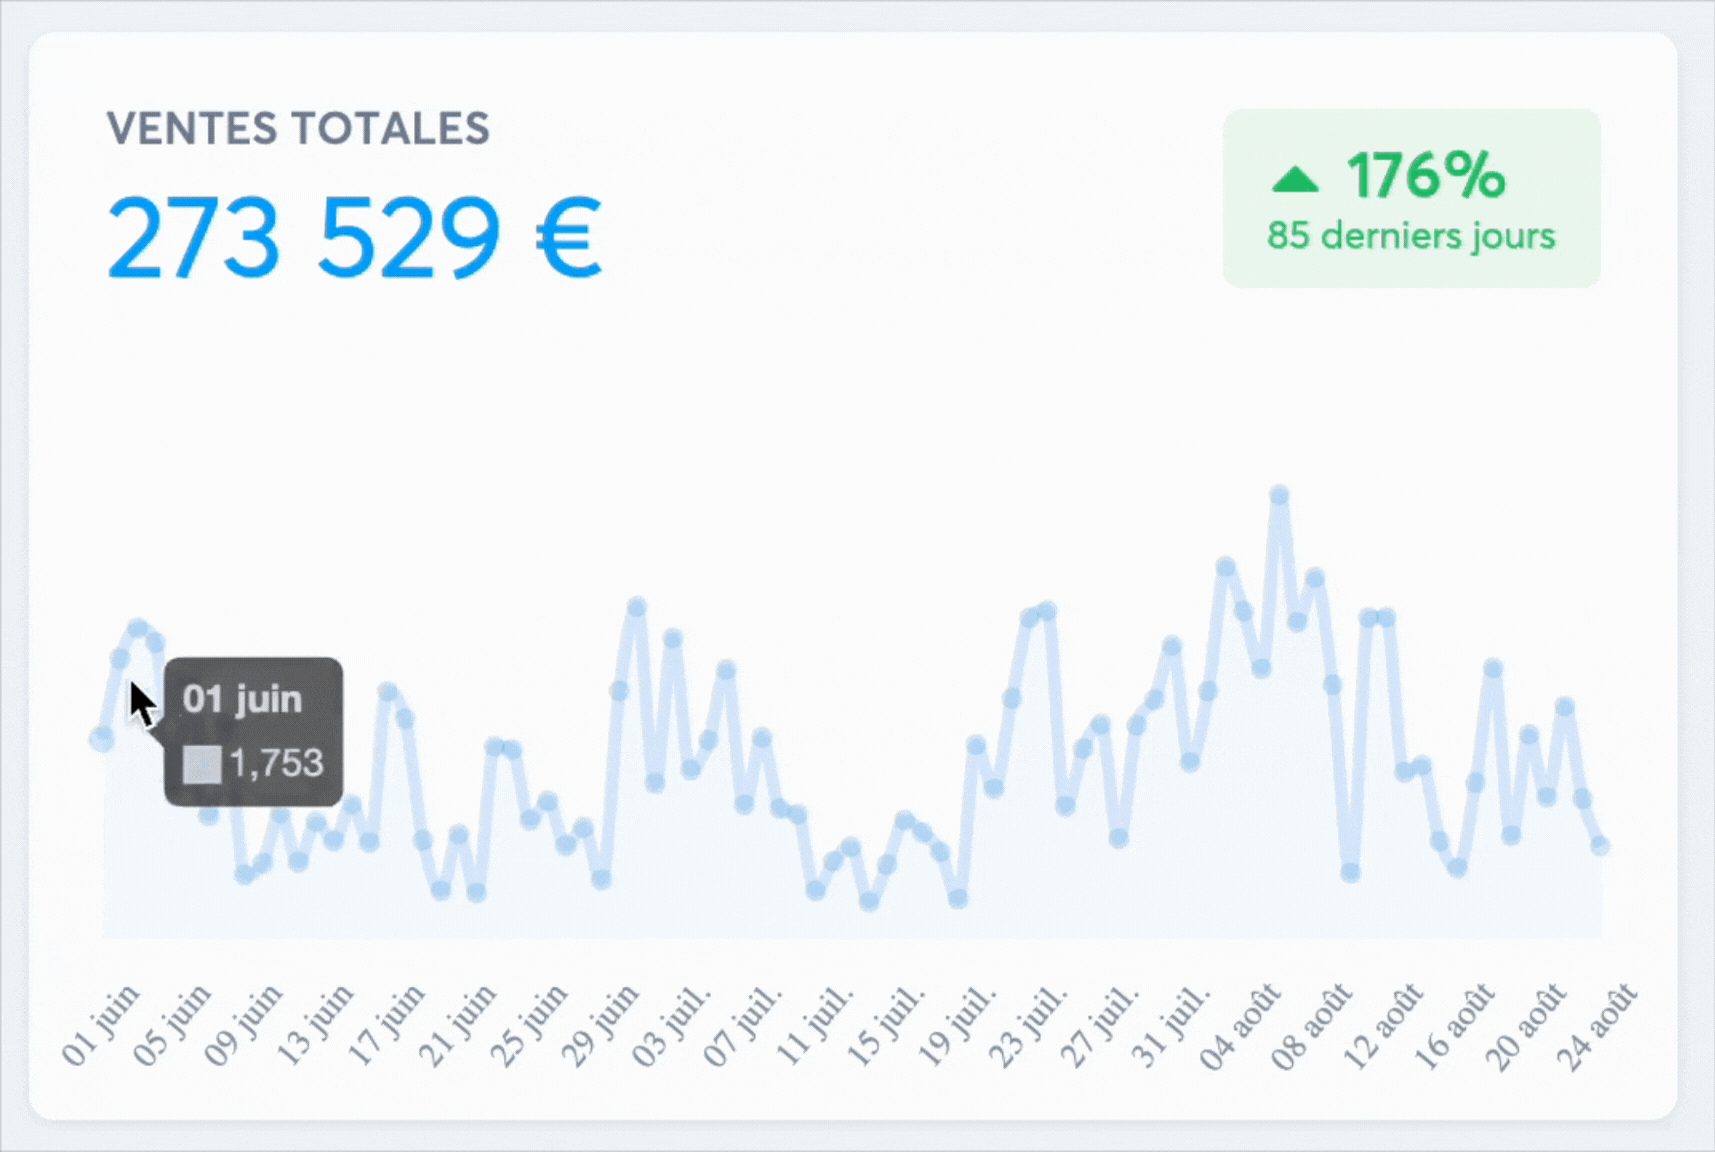Click the 176% growth percentage
The height and width of the screenshot is (1152, 1715).
(1425, 176)
